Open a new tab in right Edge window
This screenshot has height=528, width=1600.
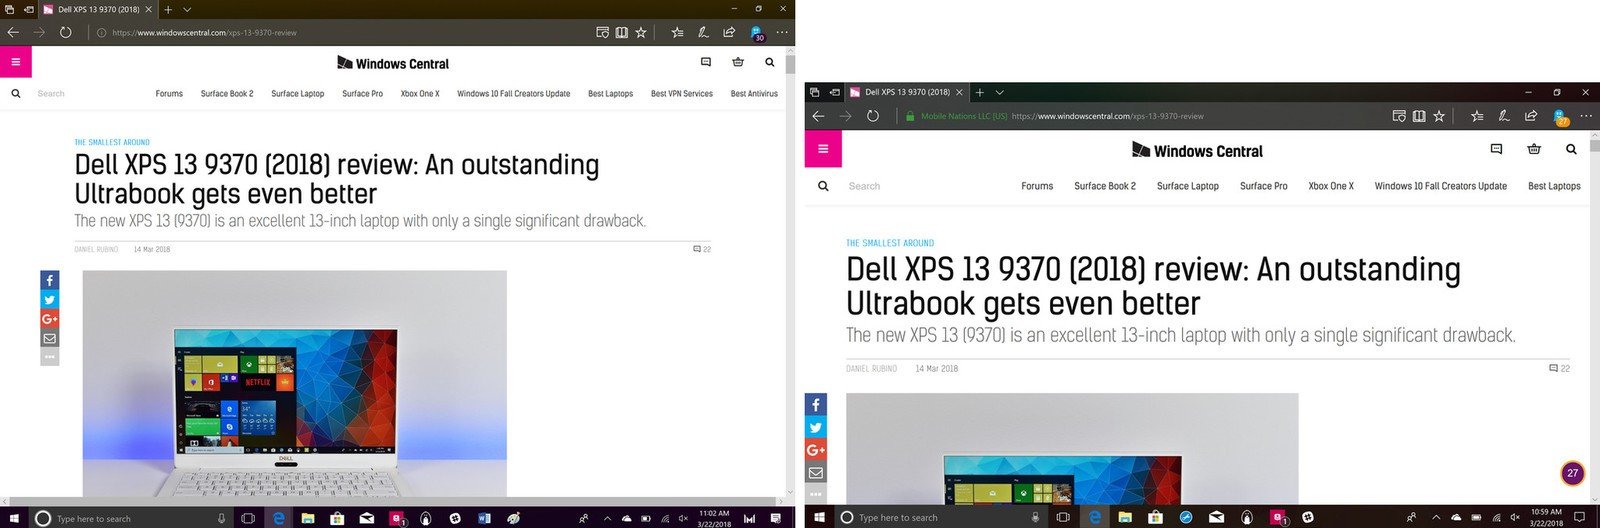click(980, 92)
